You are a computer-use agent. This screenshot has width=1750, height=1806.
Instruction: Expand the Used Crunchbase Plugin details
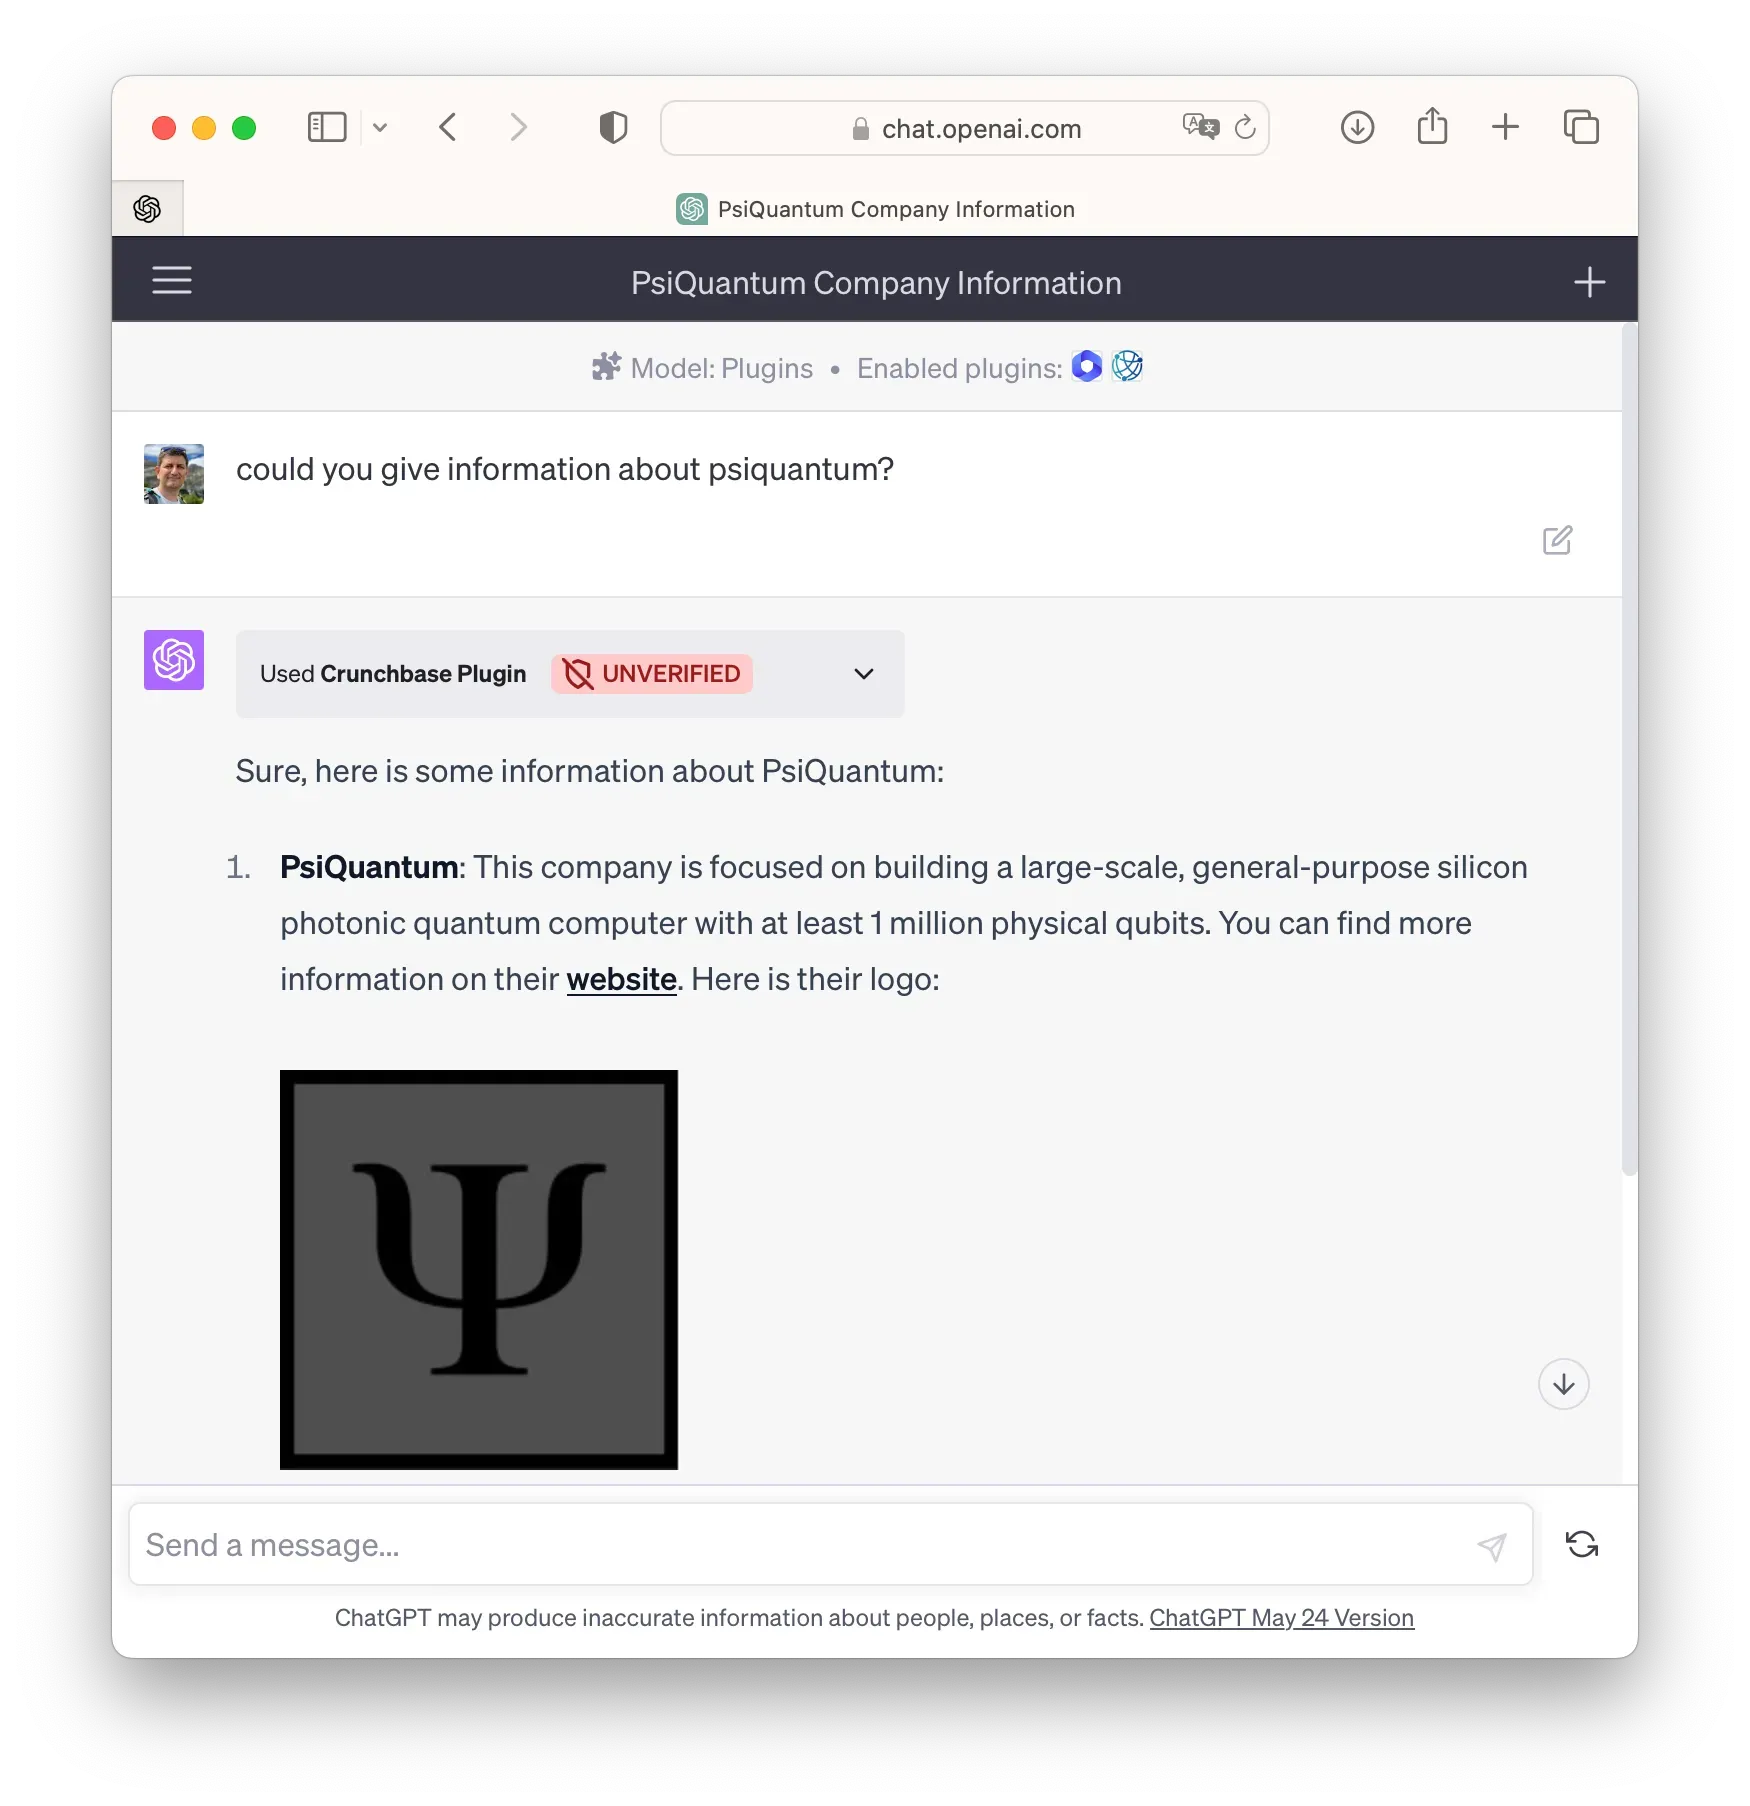(x=864, y=674)
